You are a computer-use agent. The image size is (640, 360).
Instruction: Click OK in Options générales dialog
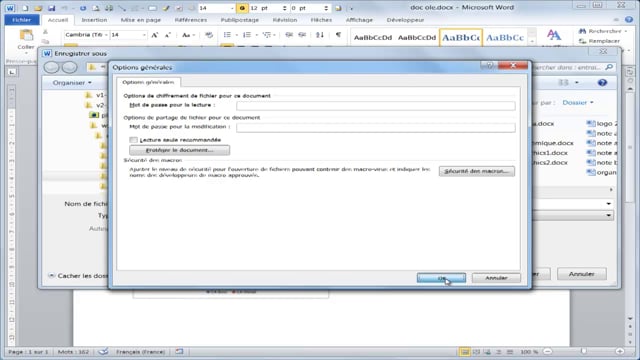[441, 278]
